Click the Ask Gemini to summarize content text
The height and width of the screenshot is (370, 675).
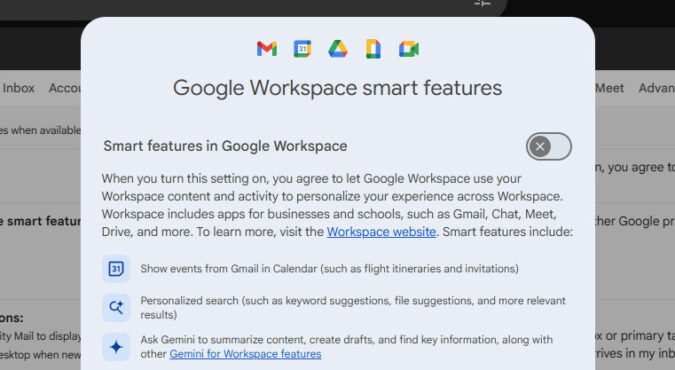point(347,347)
